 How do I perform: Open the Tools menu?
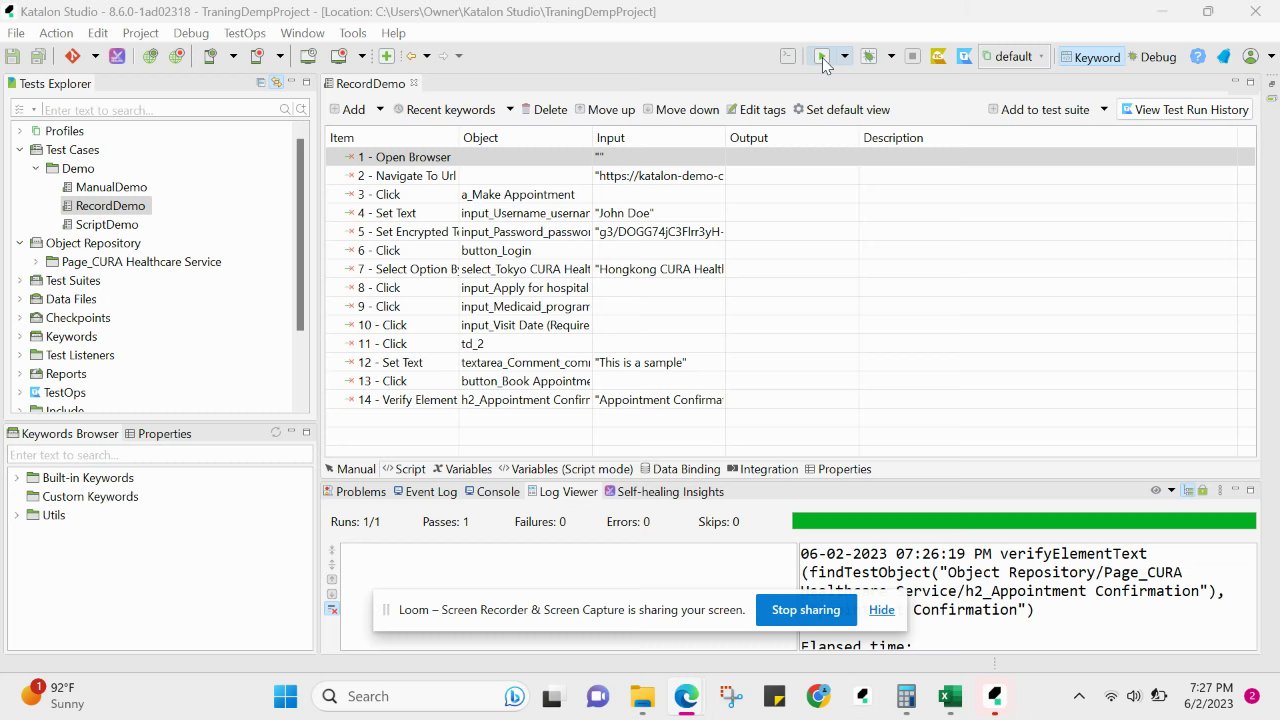(353, 33)
